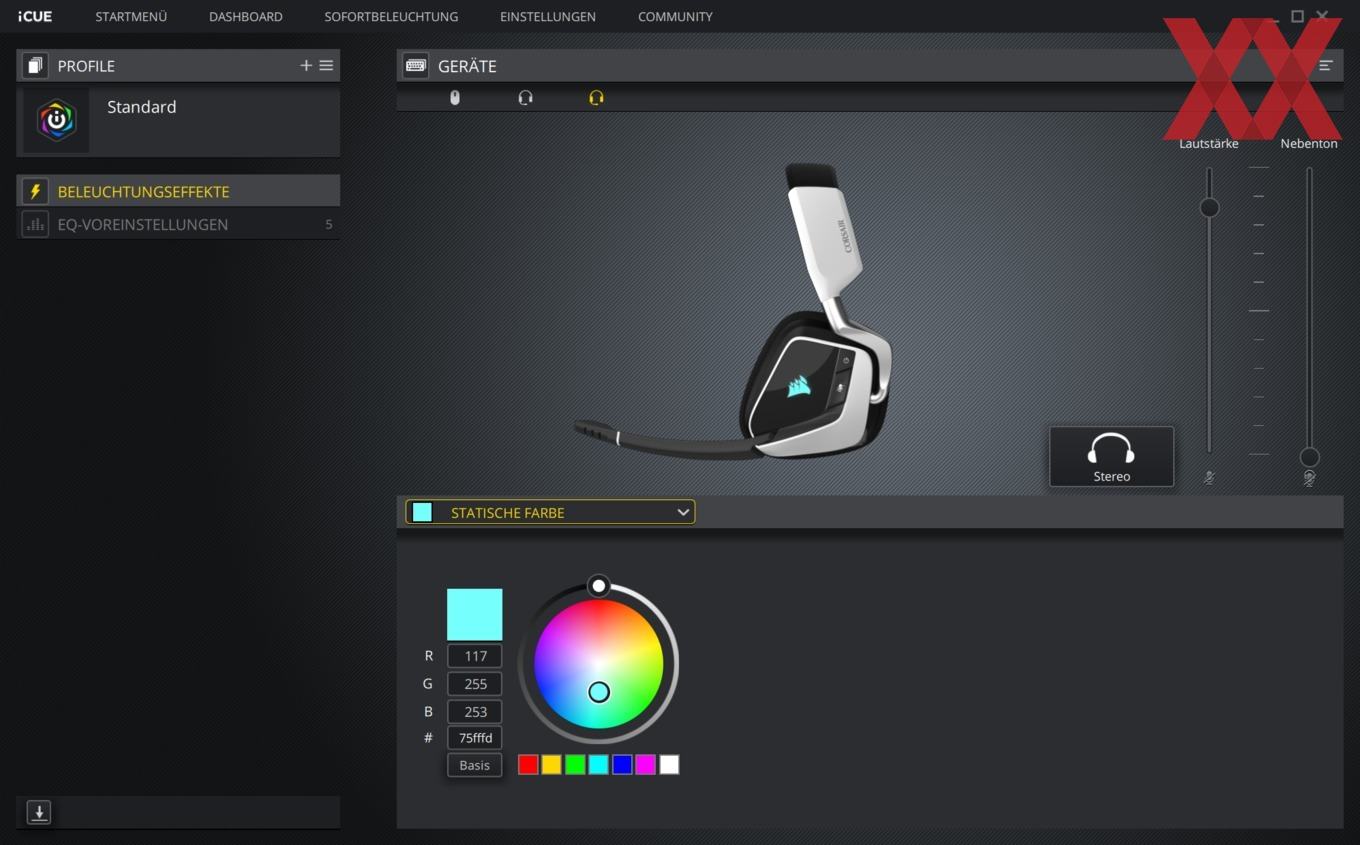Select EQ-Voreinstellungen section
The width and height of the screenshot is (1360, 845).
pyautogui.click(x=178, y=224)
